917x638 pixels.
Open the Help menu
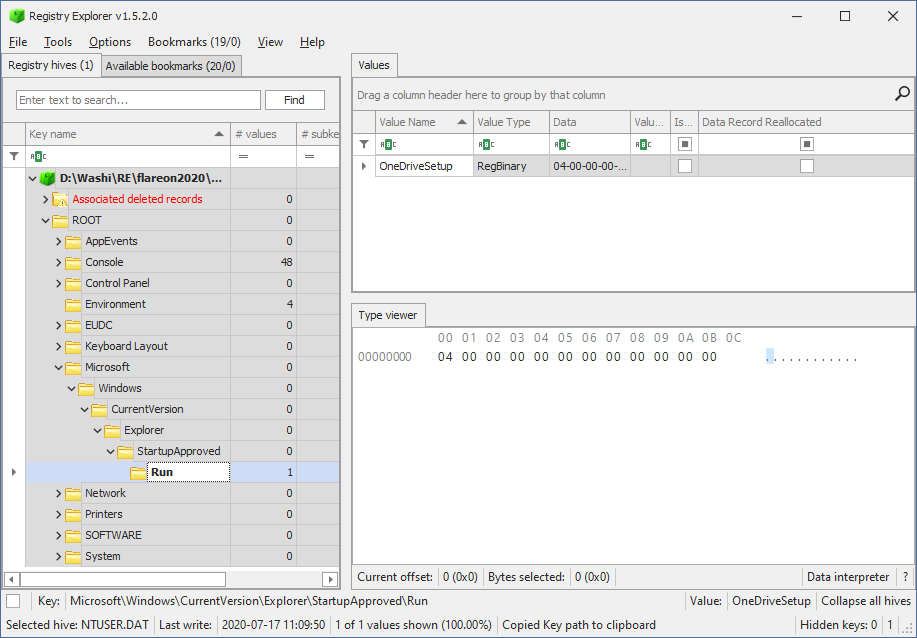pyautogui.click(x=312, y=42)
